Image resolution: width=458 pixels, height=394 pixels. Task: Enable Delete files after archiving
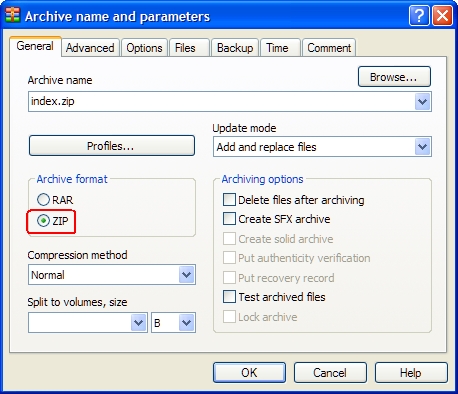229,200
